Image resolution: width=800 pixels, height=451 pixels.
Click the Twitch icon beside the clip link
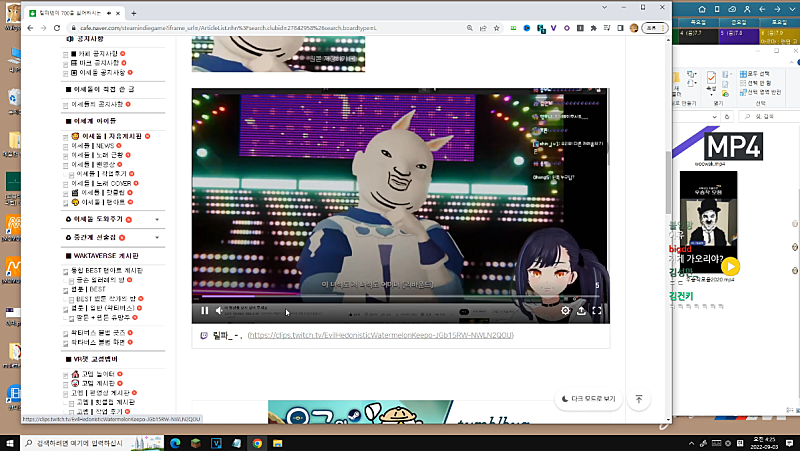click(204, 335)
